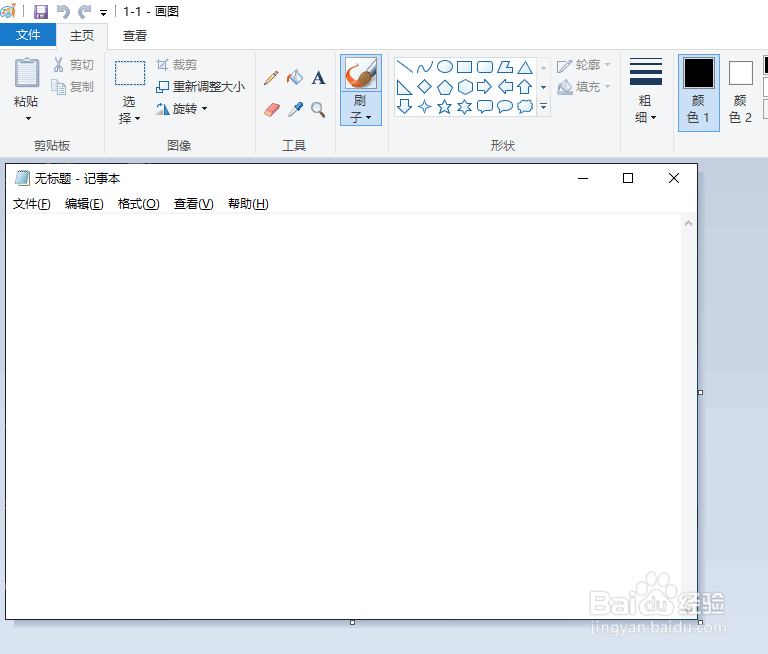This screenshot has height=654, width=768.
Task: Click the 粘贴 clipboard icon
Action: click(26, 73)
